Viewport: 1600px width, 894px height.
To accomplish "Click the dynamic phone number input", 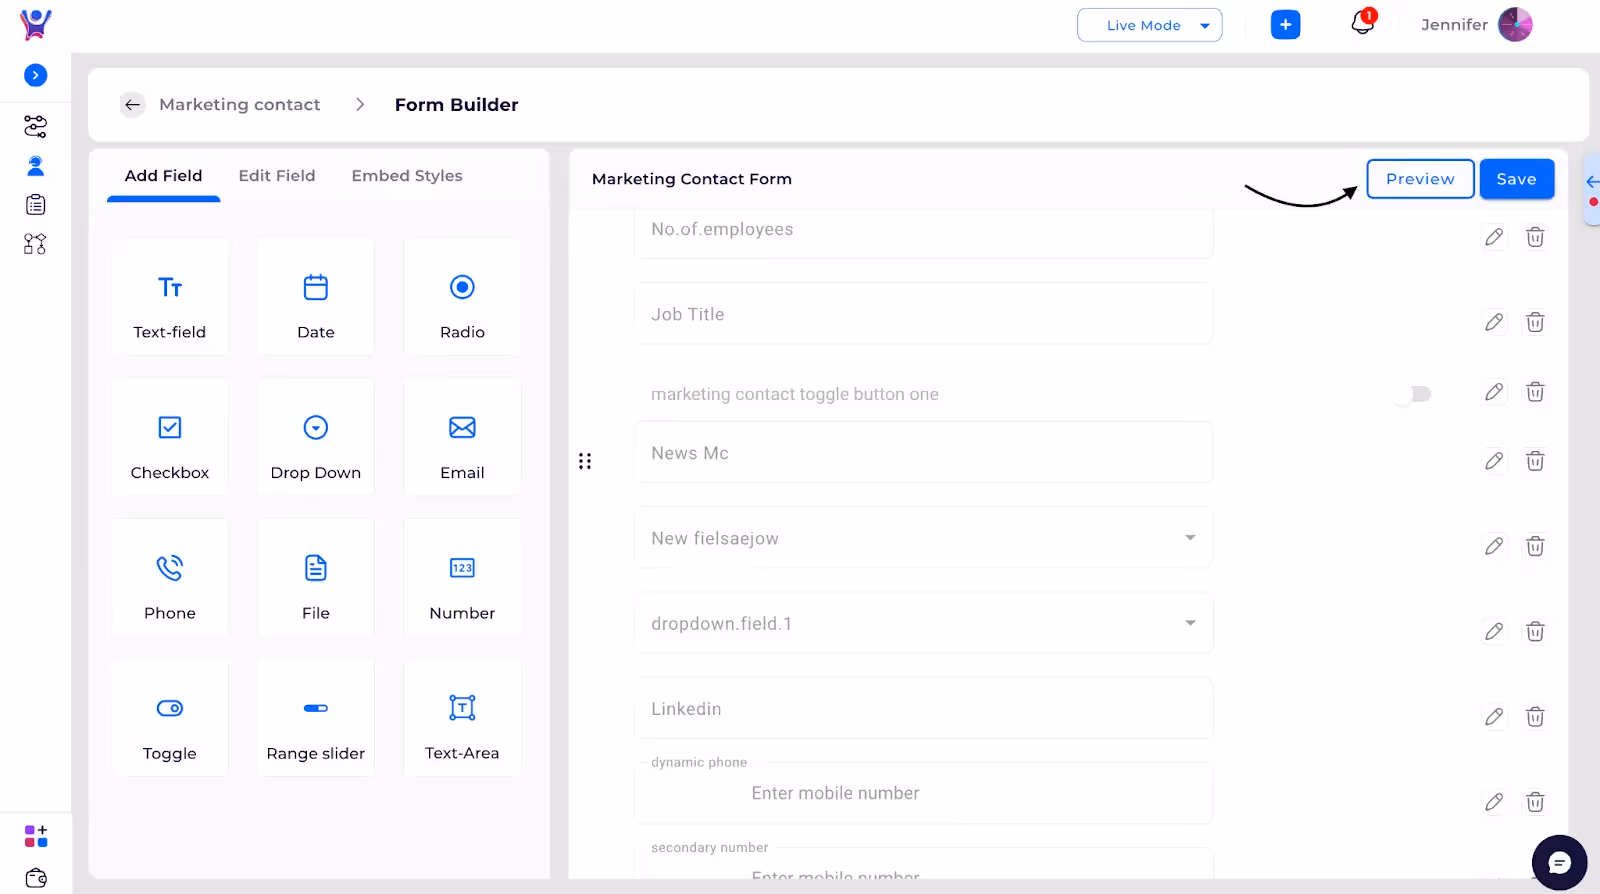I will point(923,794).
